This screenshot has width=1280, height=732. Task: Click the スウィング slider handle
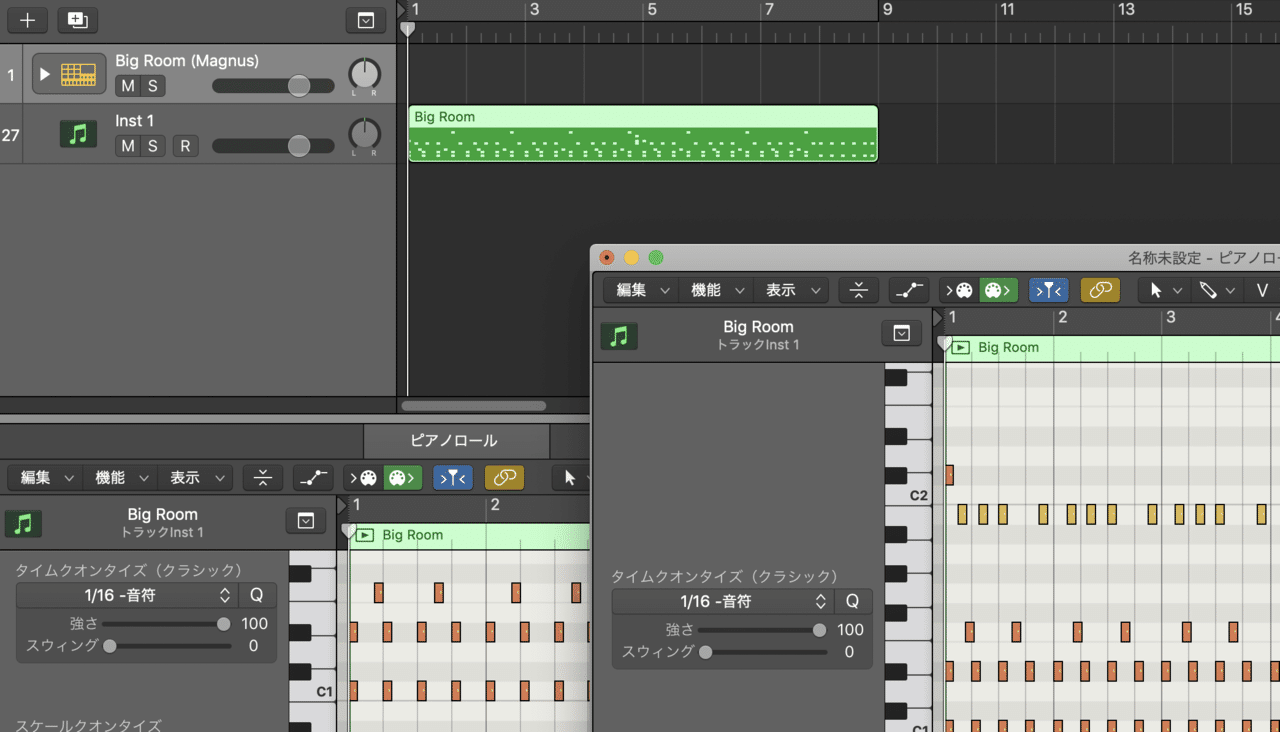(x=706, y=651)
